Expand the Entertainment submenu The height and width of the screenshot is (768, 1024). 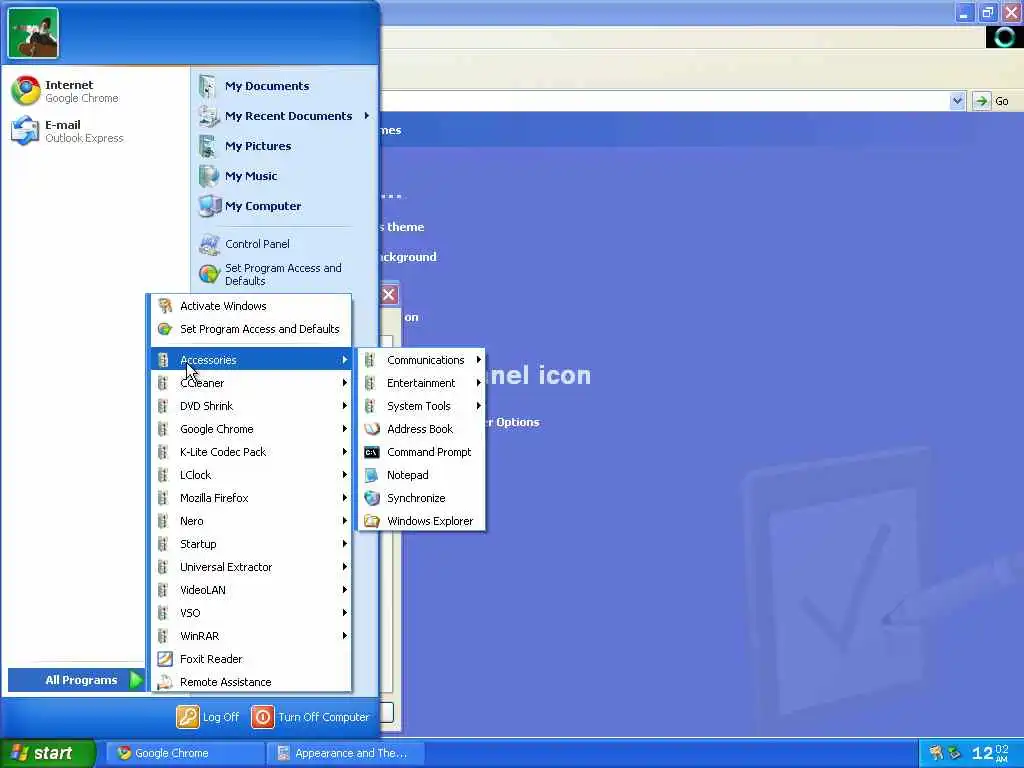421,383
